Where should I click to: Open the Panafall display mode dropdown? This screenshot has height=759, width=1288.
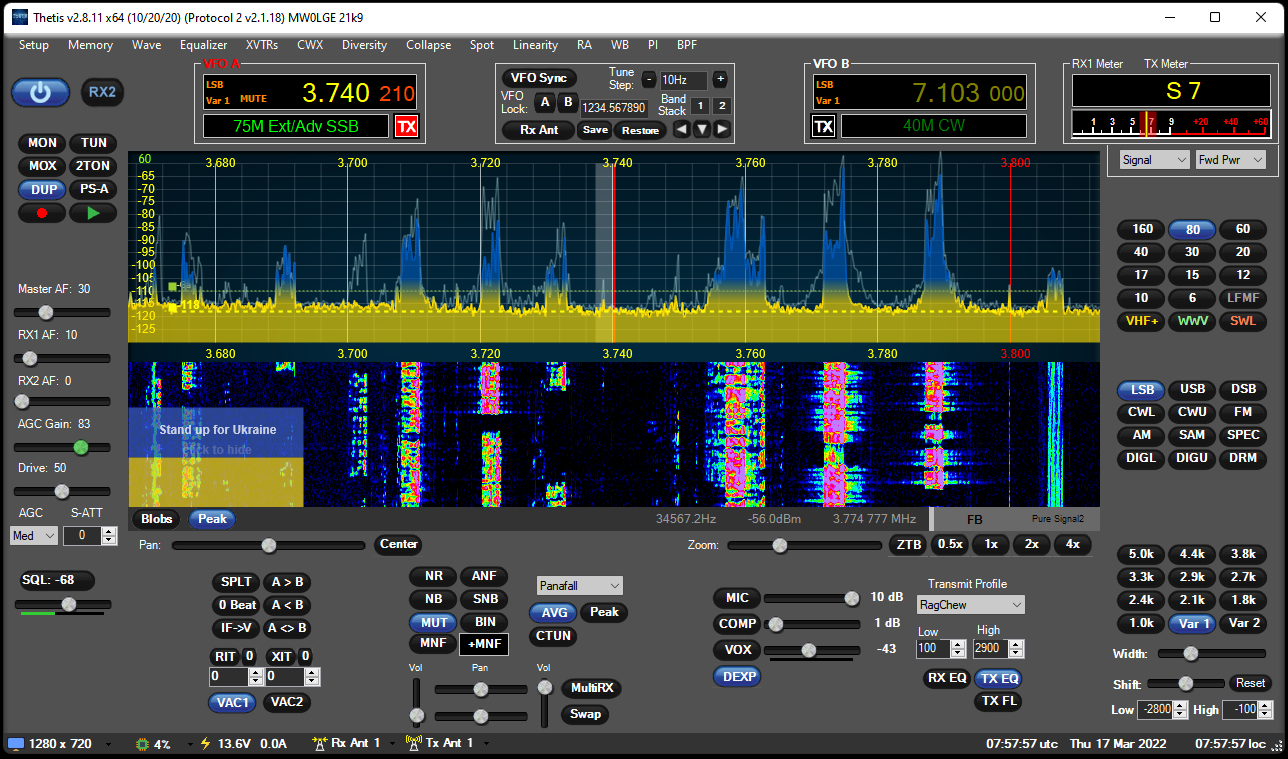(580, 585)
